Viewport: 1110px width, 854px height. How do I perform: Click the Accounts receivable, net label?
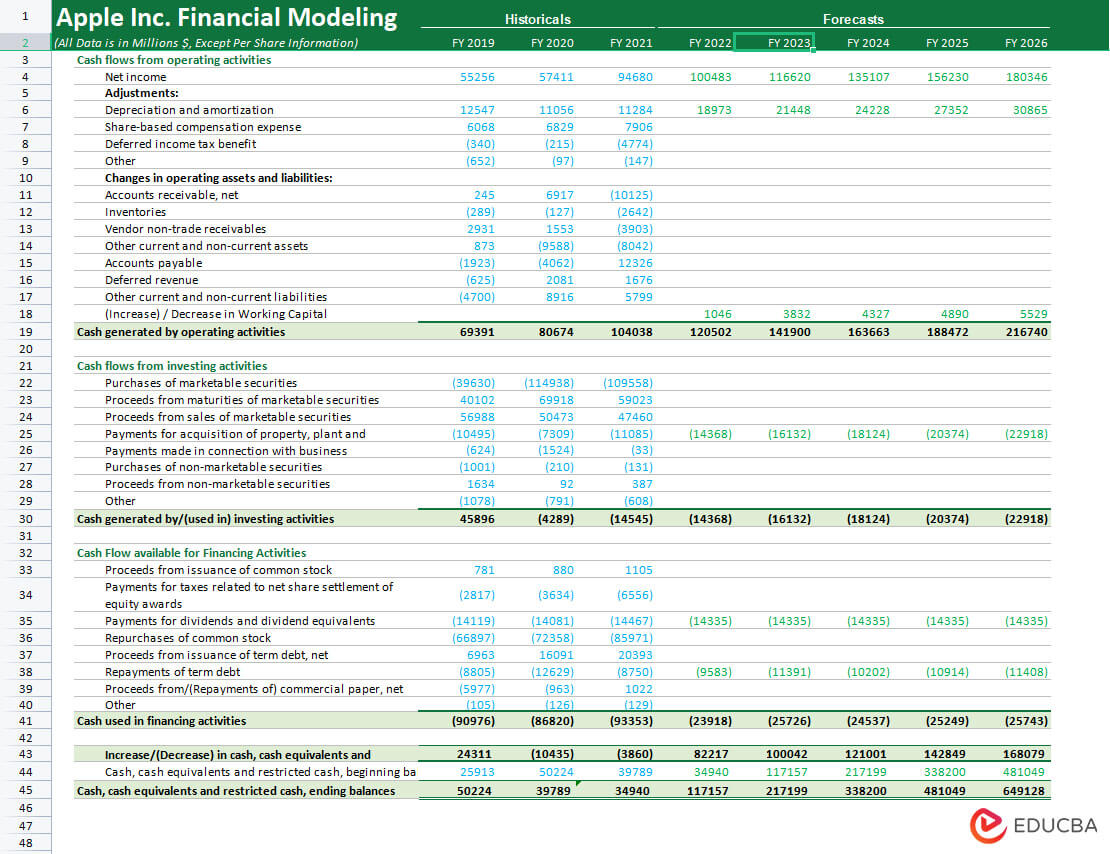tap(171, 195)
